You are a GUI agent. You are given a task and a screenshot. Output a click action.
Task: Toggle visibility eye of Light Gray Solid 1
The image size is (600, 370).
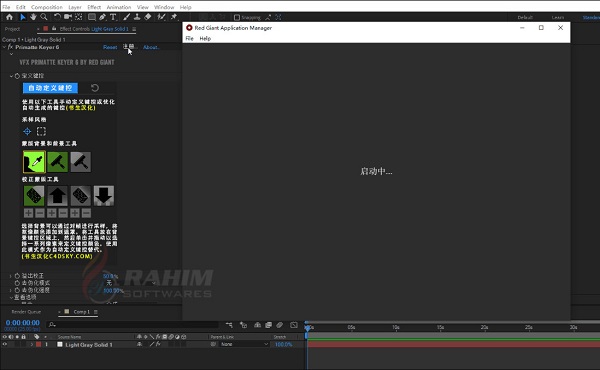[5, 344]
